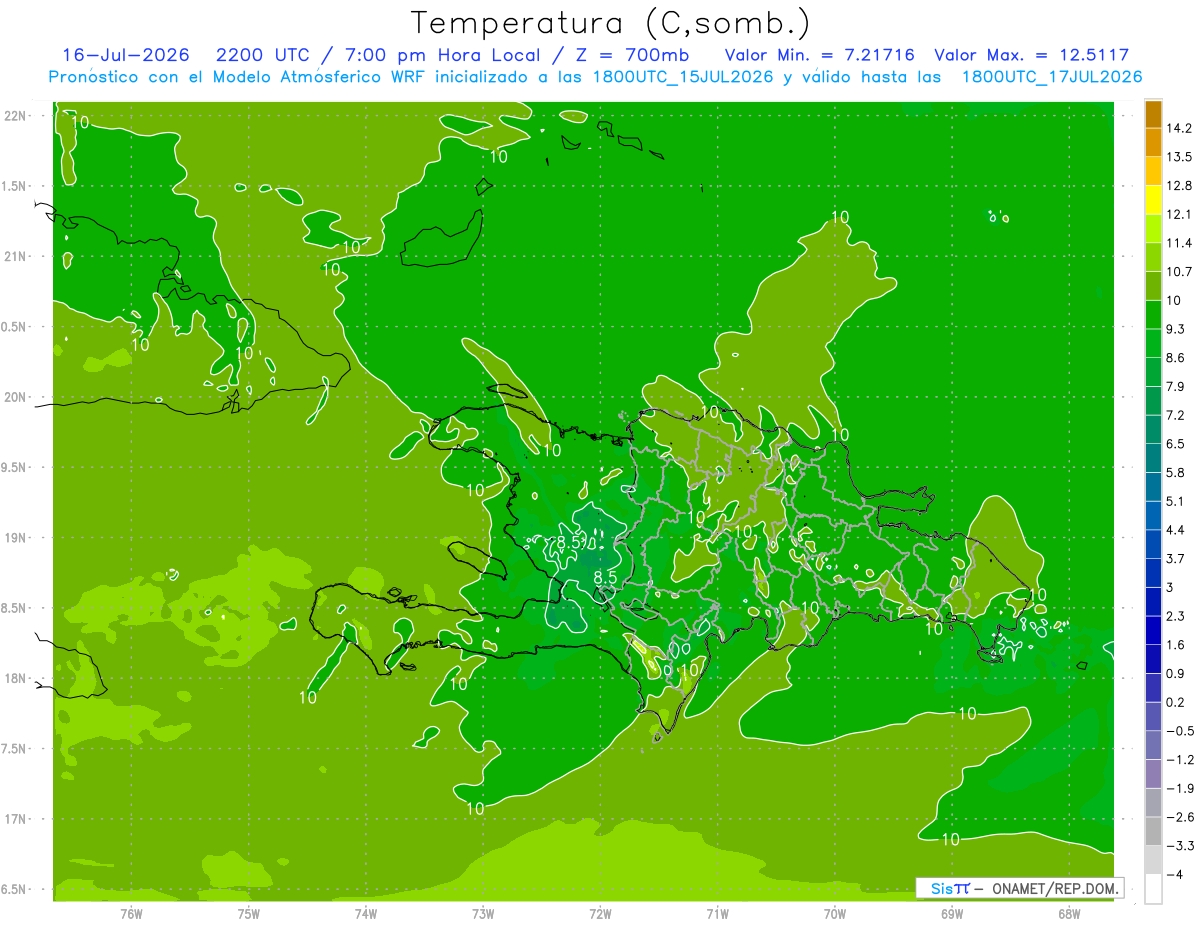Pick the white swatch below -4
The image size is (1200, 927).
point(1153,888)
